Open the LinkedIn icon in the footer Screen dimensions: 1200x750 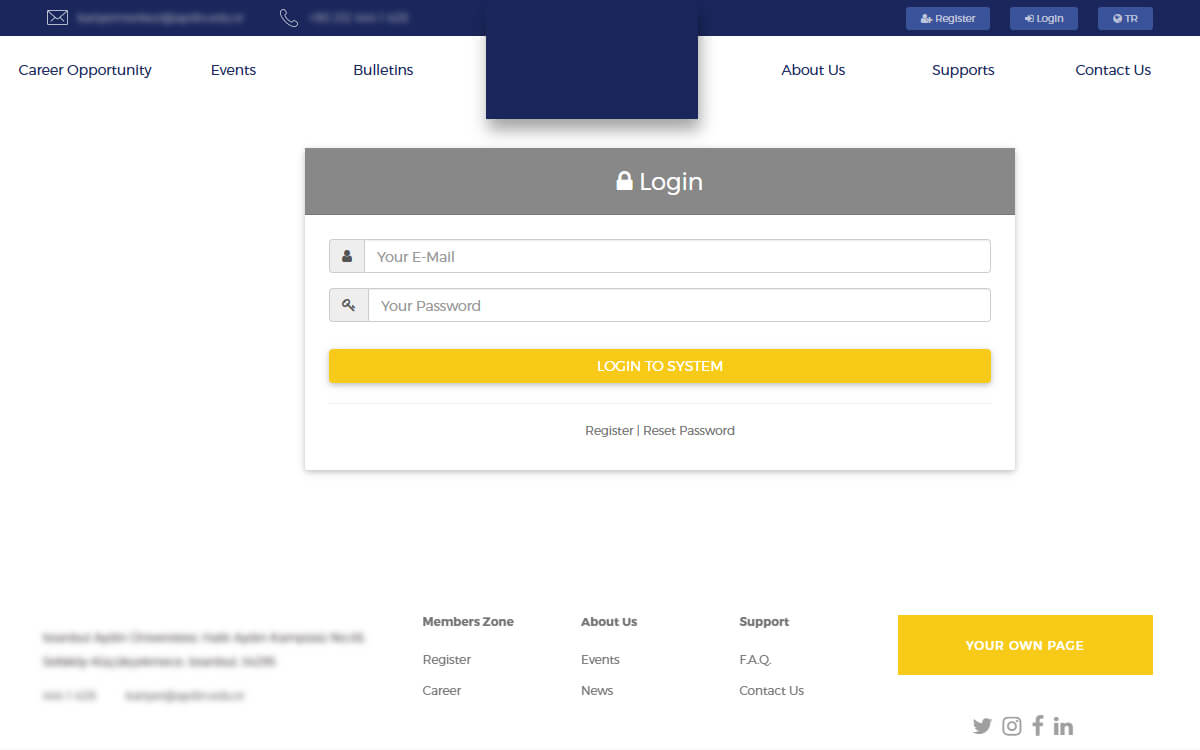click(x=1063, y=726)
